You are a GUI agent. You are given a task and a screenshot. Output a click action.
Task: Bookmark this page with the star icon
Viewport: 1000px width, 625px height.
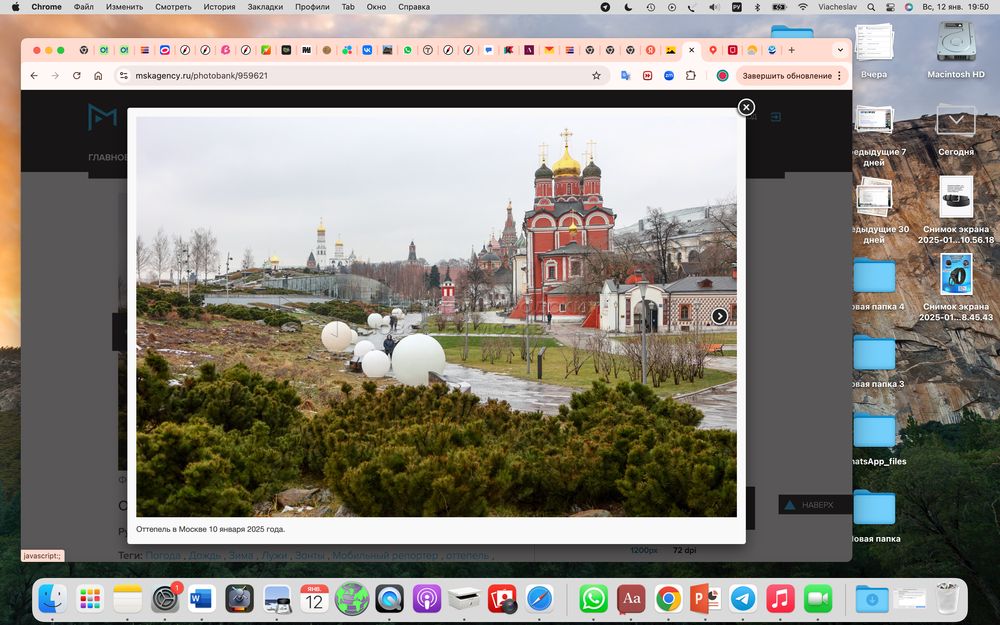(x=597, y=75)
